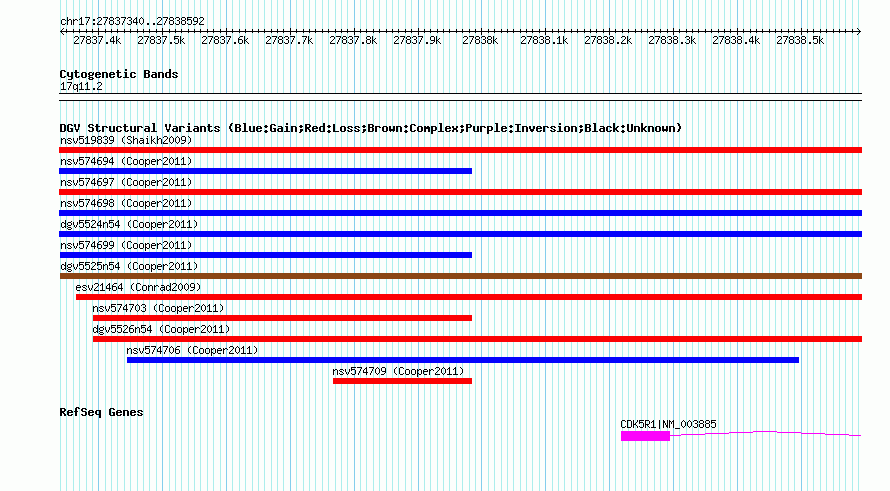Open the esv21464 (Conrad2009) label
Image resolution: width=890 pixels, height=491 pixels.
[x=138, y=287]
